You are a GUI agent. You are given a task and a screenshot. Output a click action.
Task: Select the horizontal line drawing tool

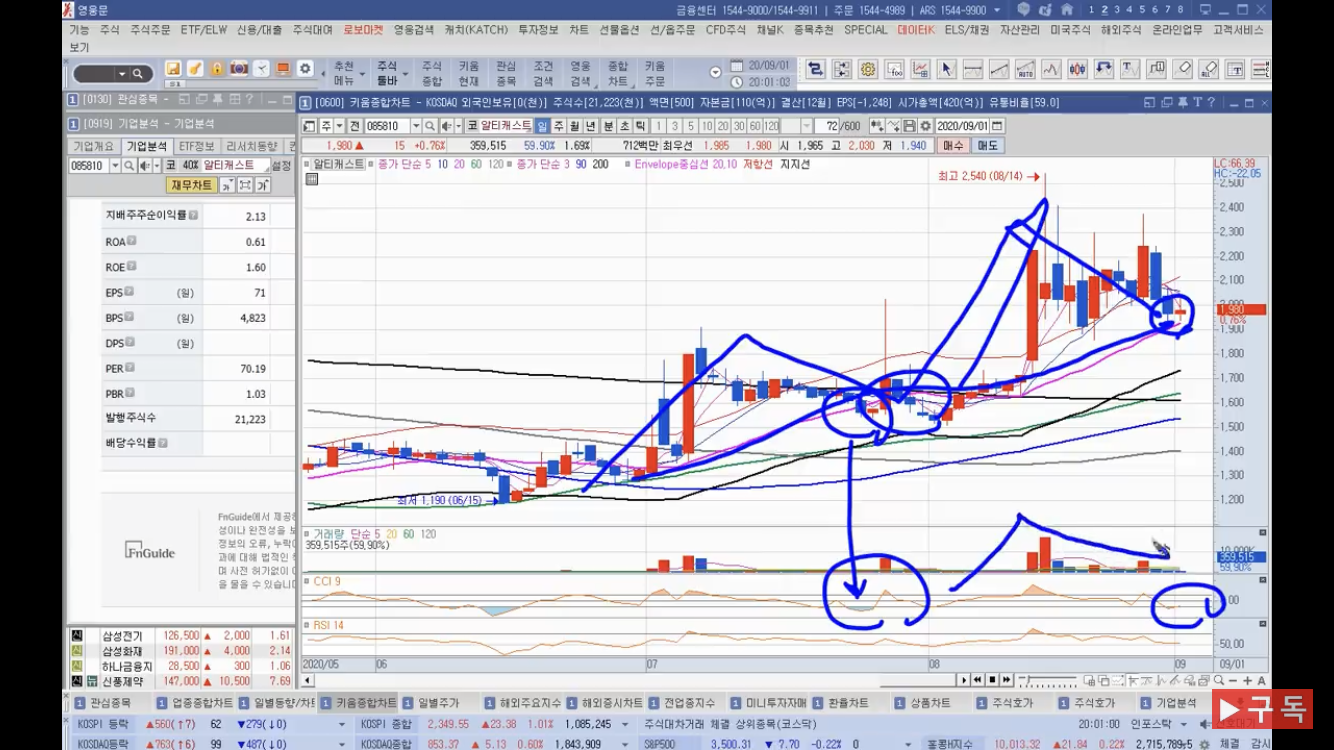pos(972,69)
